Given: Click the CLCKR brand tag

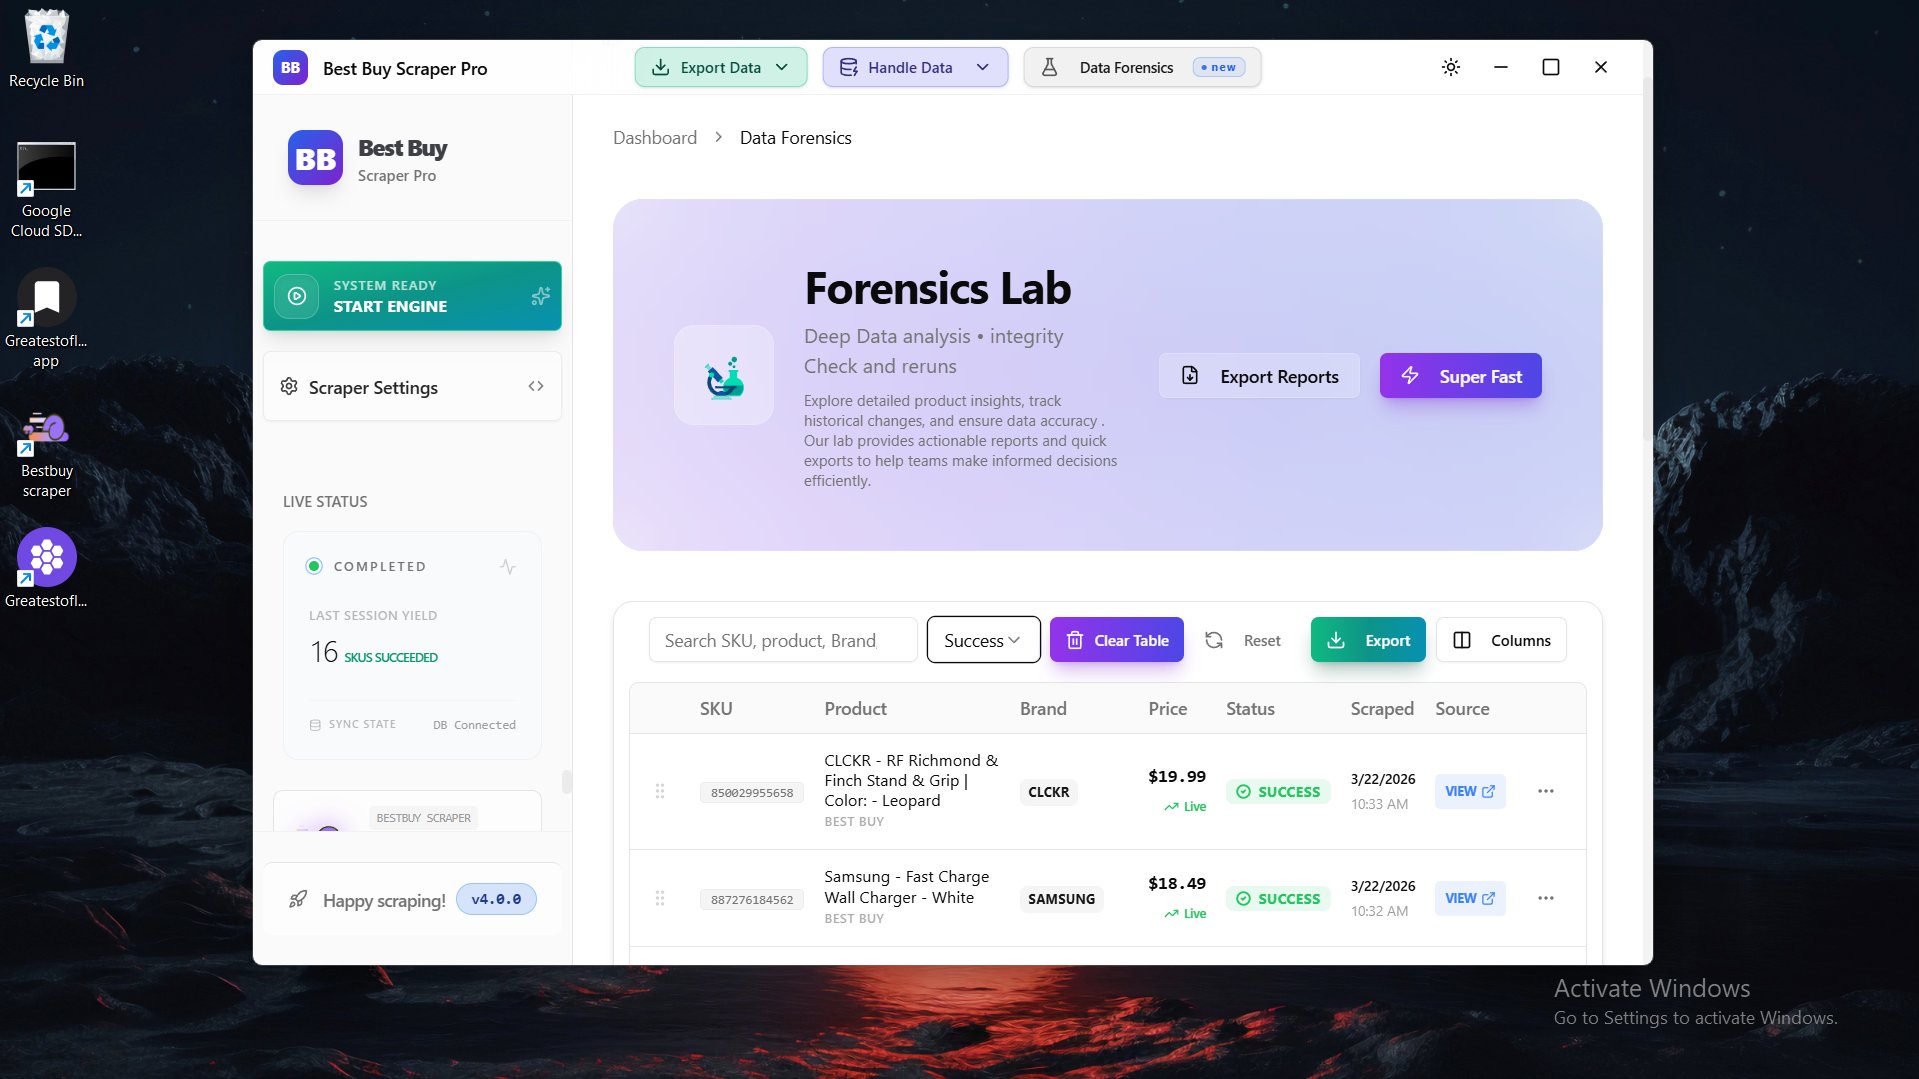Looking at the screenshot, I should pyautogui.click(x=1049, y=792).
